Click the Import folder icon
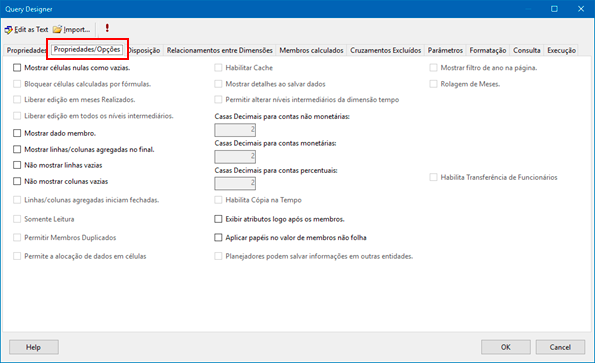 [57, 29]
